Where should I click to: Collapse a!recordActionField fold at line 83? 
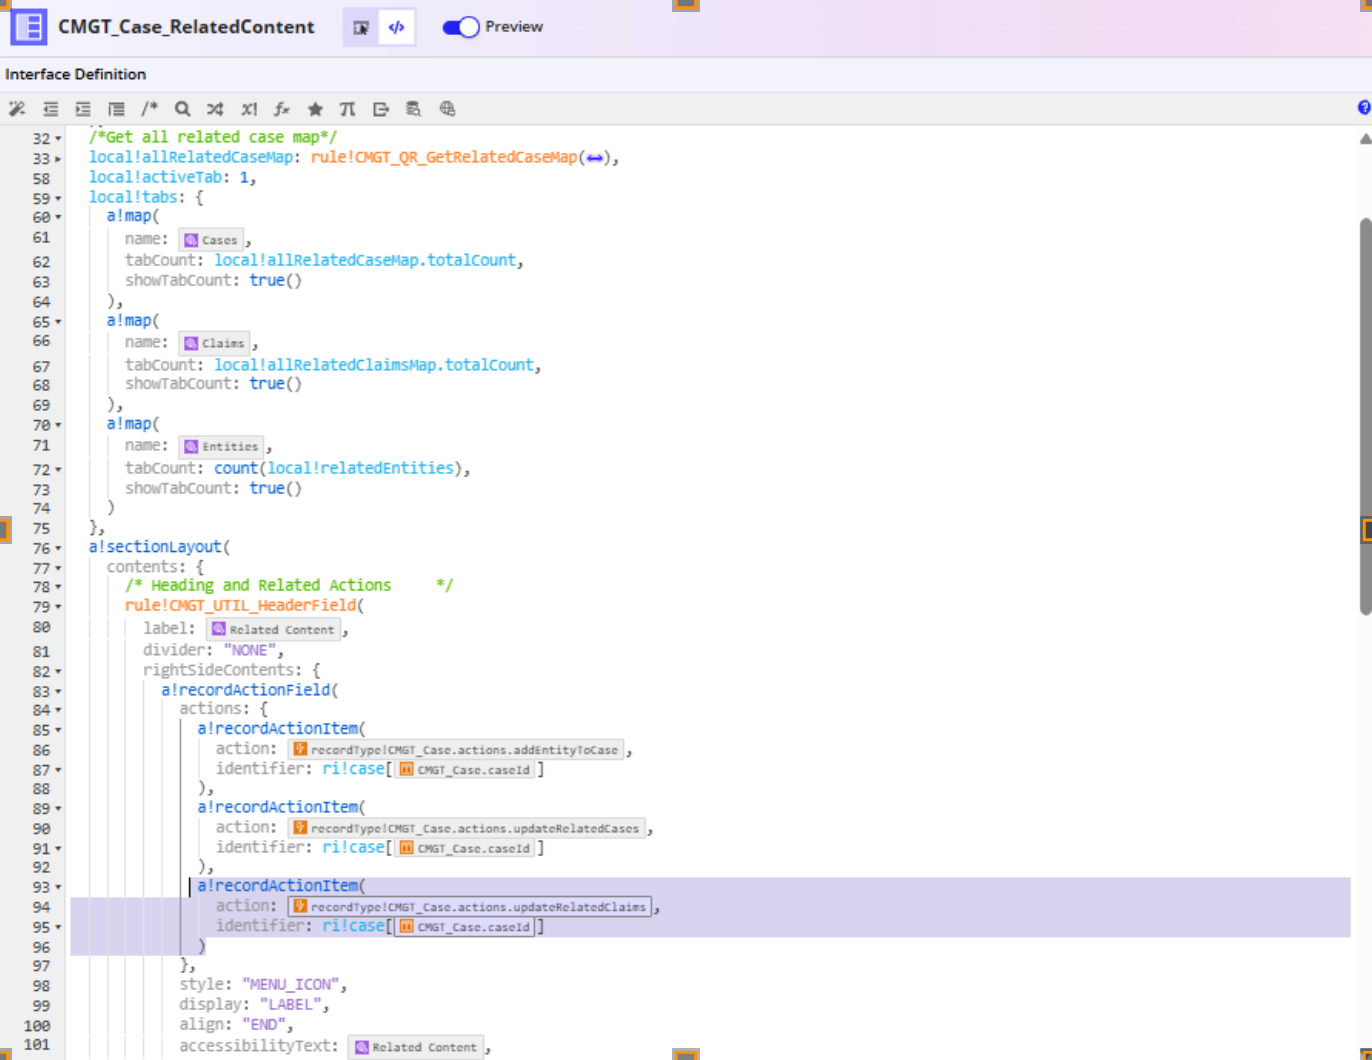click(58, 692)
